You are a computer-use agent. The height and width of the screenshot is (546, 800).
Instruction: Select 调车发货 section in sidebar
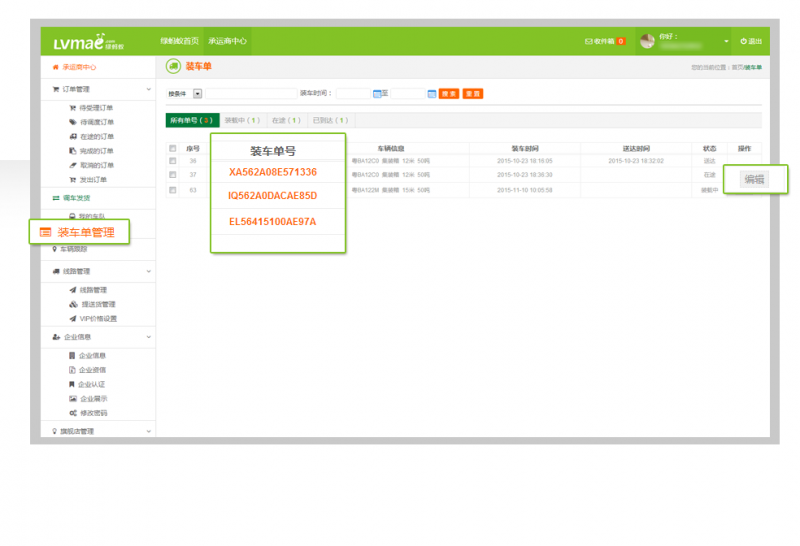pos(71,198)
